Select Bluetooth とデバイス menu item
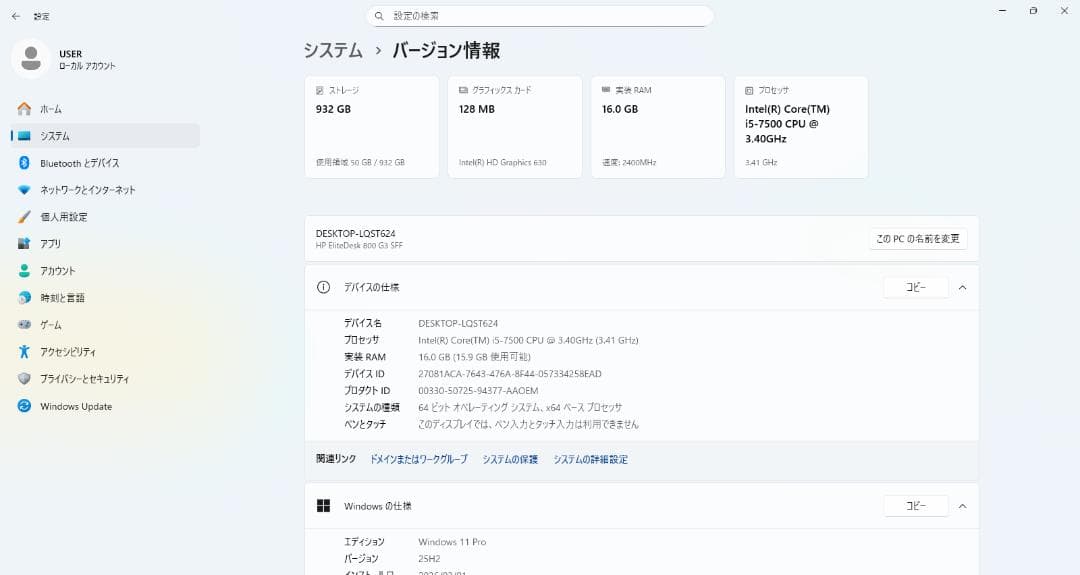Image resolution: width=1080 pixels, height=575 pixels. click(x=105, y=163)
